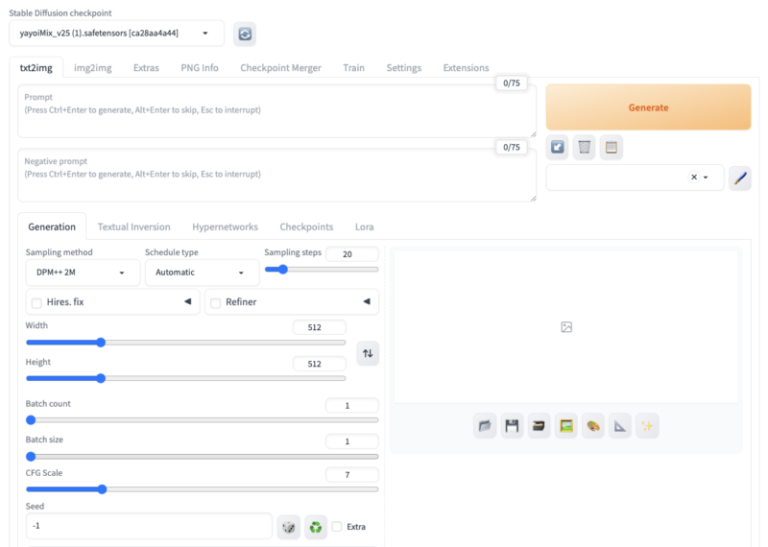The image size is (768, 547).
Task: Open the images output folder icon
Action: coord(485,426)
